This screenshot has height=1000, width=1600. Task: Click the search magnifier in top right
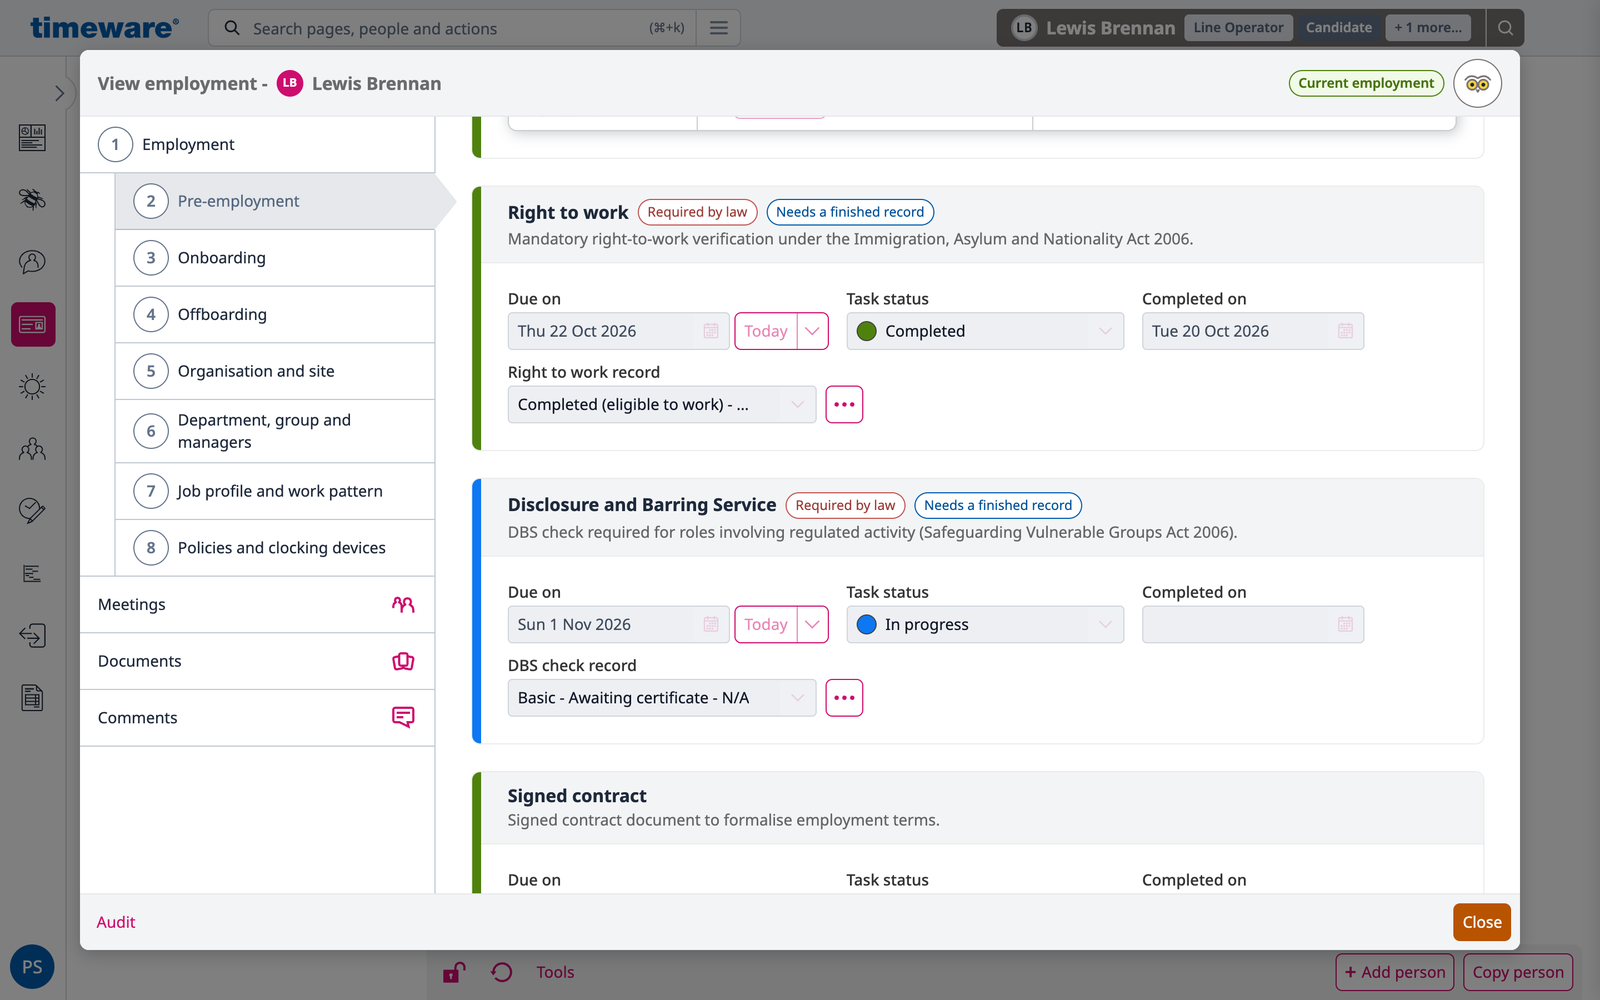point(1505,28)
